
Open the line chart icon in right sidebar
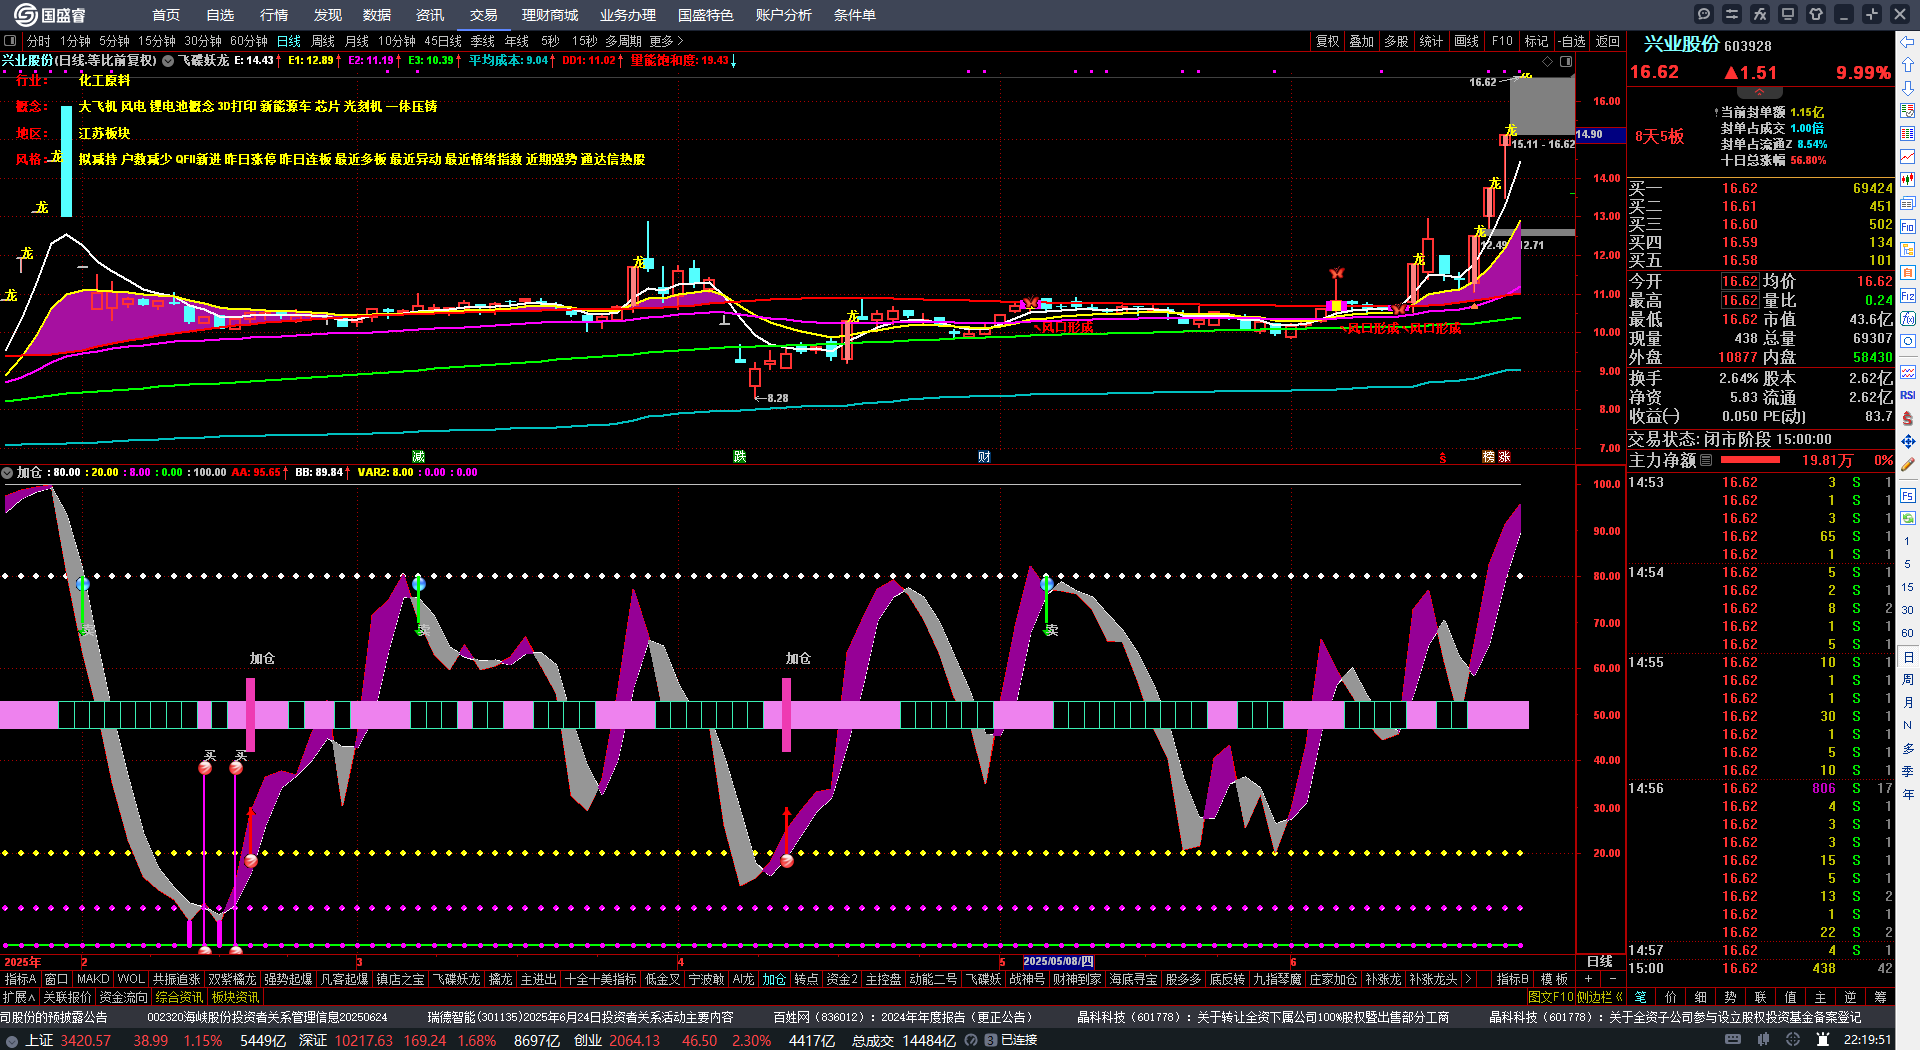(x=1908, y=157)
